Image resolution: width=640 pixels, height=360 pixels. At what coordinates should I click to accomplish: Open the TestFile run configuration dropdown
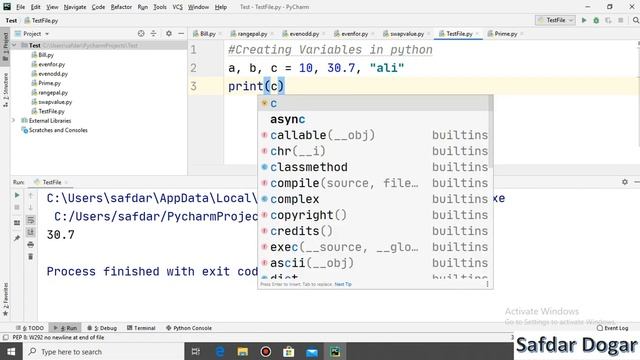click(555, 20)
